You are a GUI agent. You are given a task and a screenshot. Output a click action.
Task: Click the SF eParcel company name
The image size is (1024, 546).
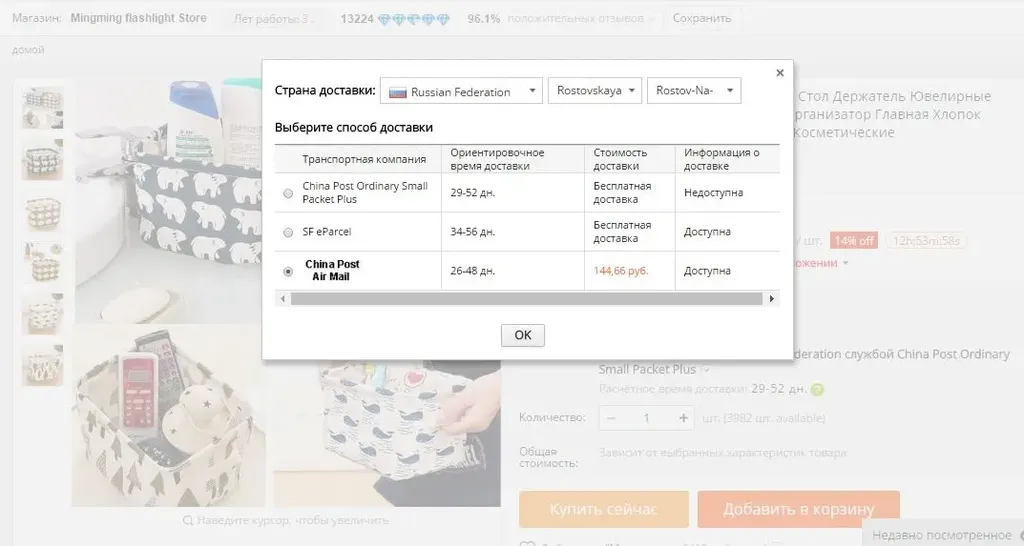[x=327, y=232]
